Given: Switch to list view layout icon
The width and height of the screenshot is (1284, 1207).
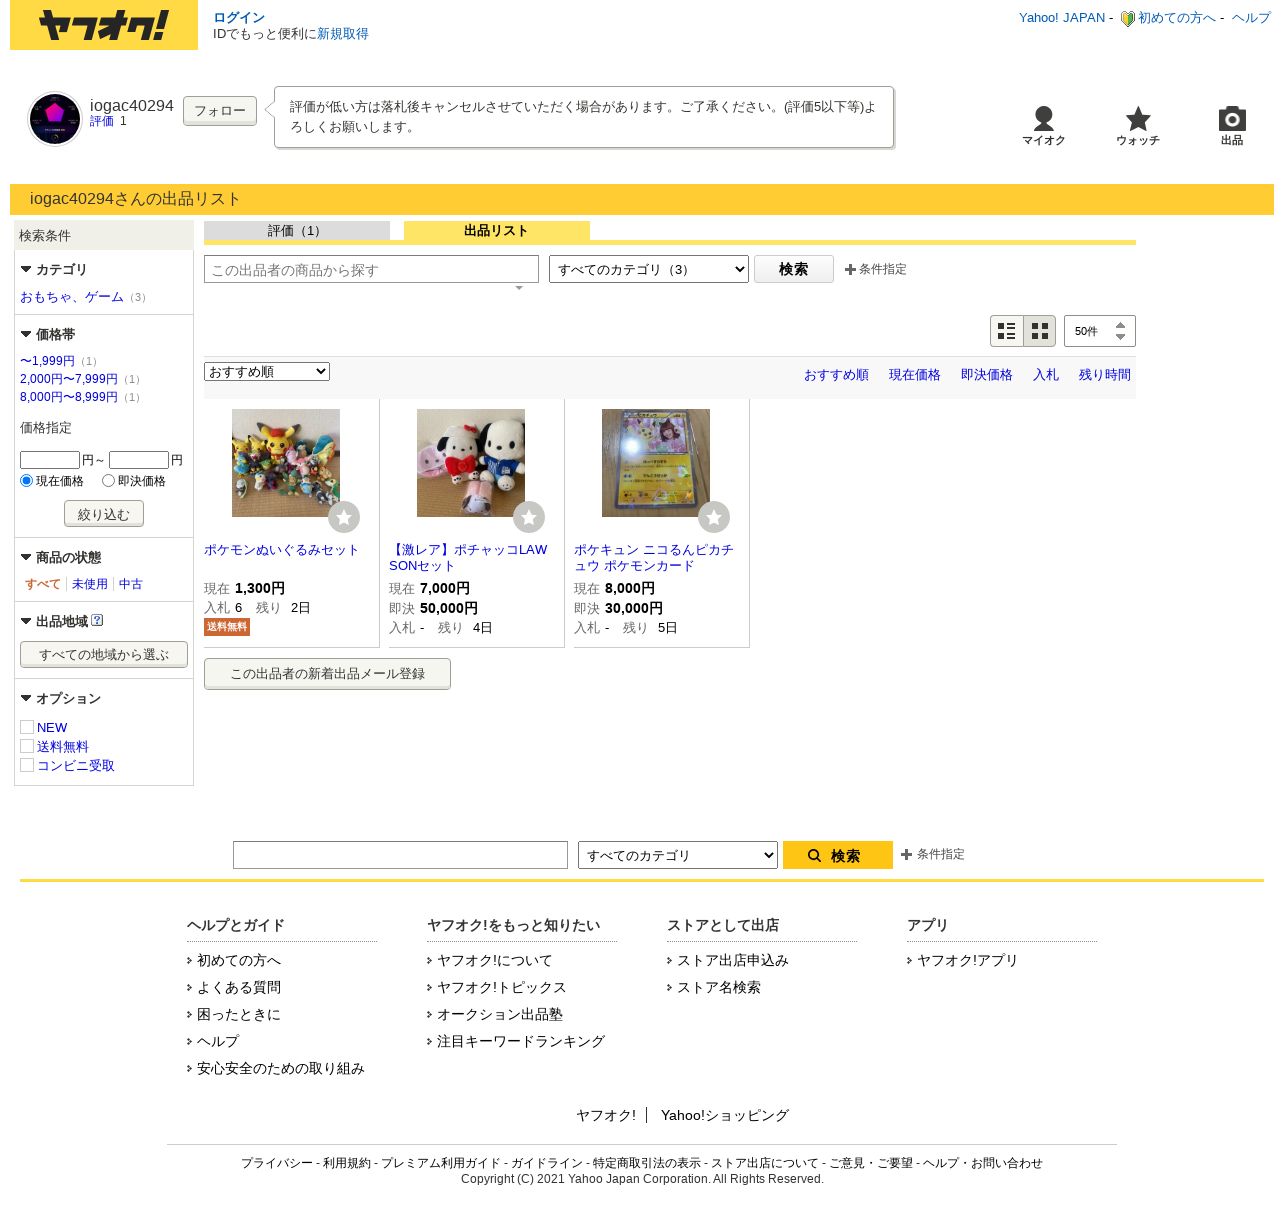Looking at the screenshot, I should click(x=1007, y=331).
